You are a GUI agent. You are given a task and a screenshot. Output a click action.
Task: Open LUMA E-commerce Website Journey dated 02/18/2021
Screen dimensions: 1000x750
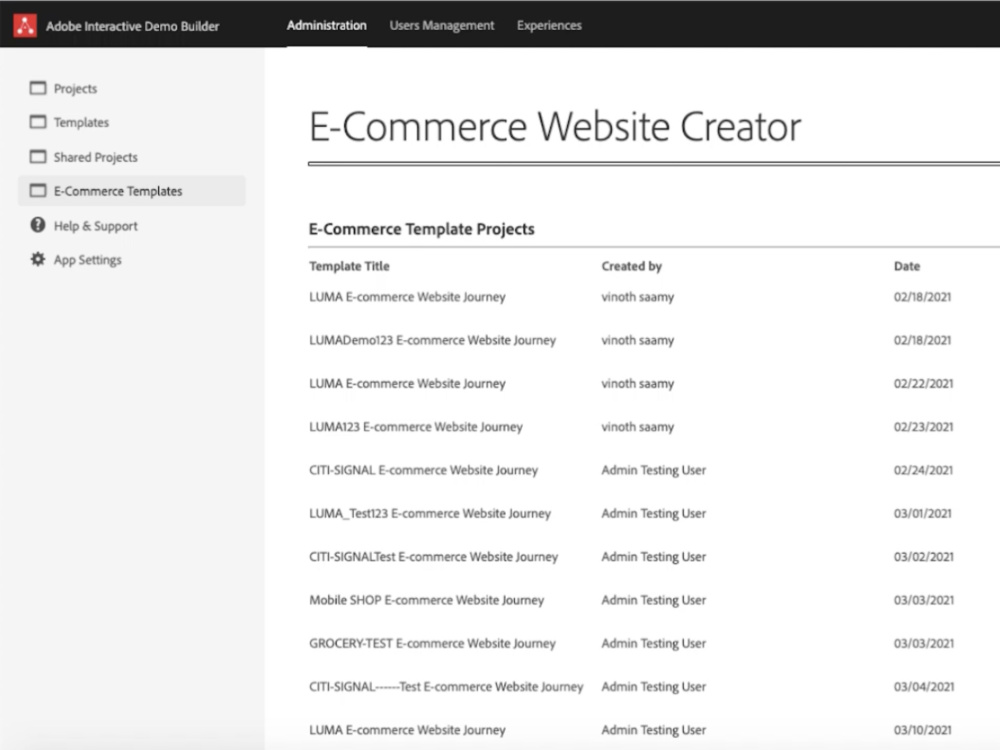pyautogui.click(x=407, y=297)
